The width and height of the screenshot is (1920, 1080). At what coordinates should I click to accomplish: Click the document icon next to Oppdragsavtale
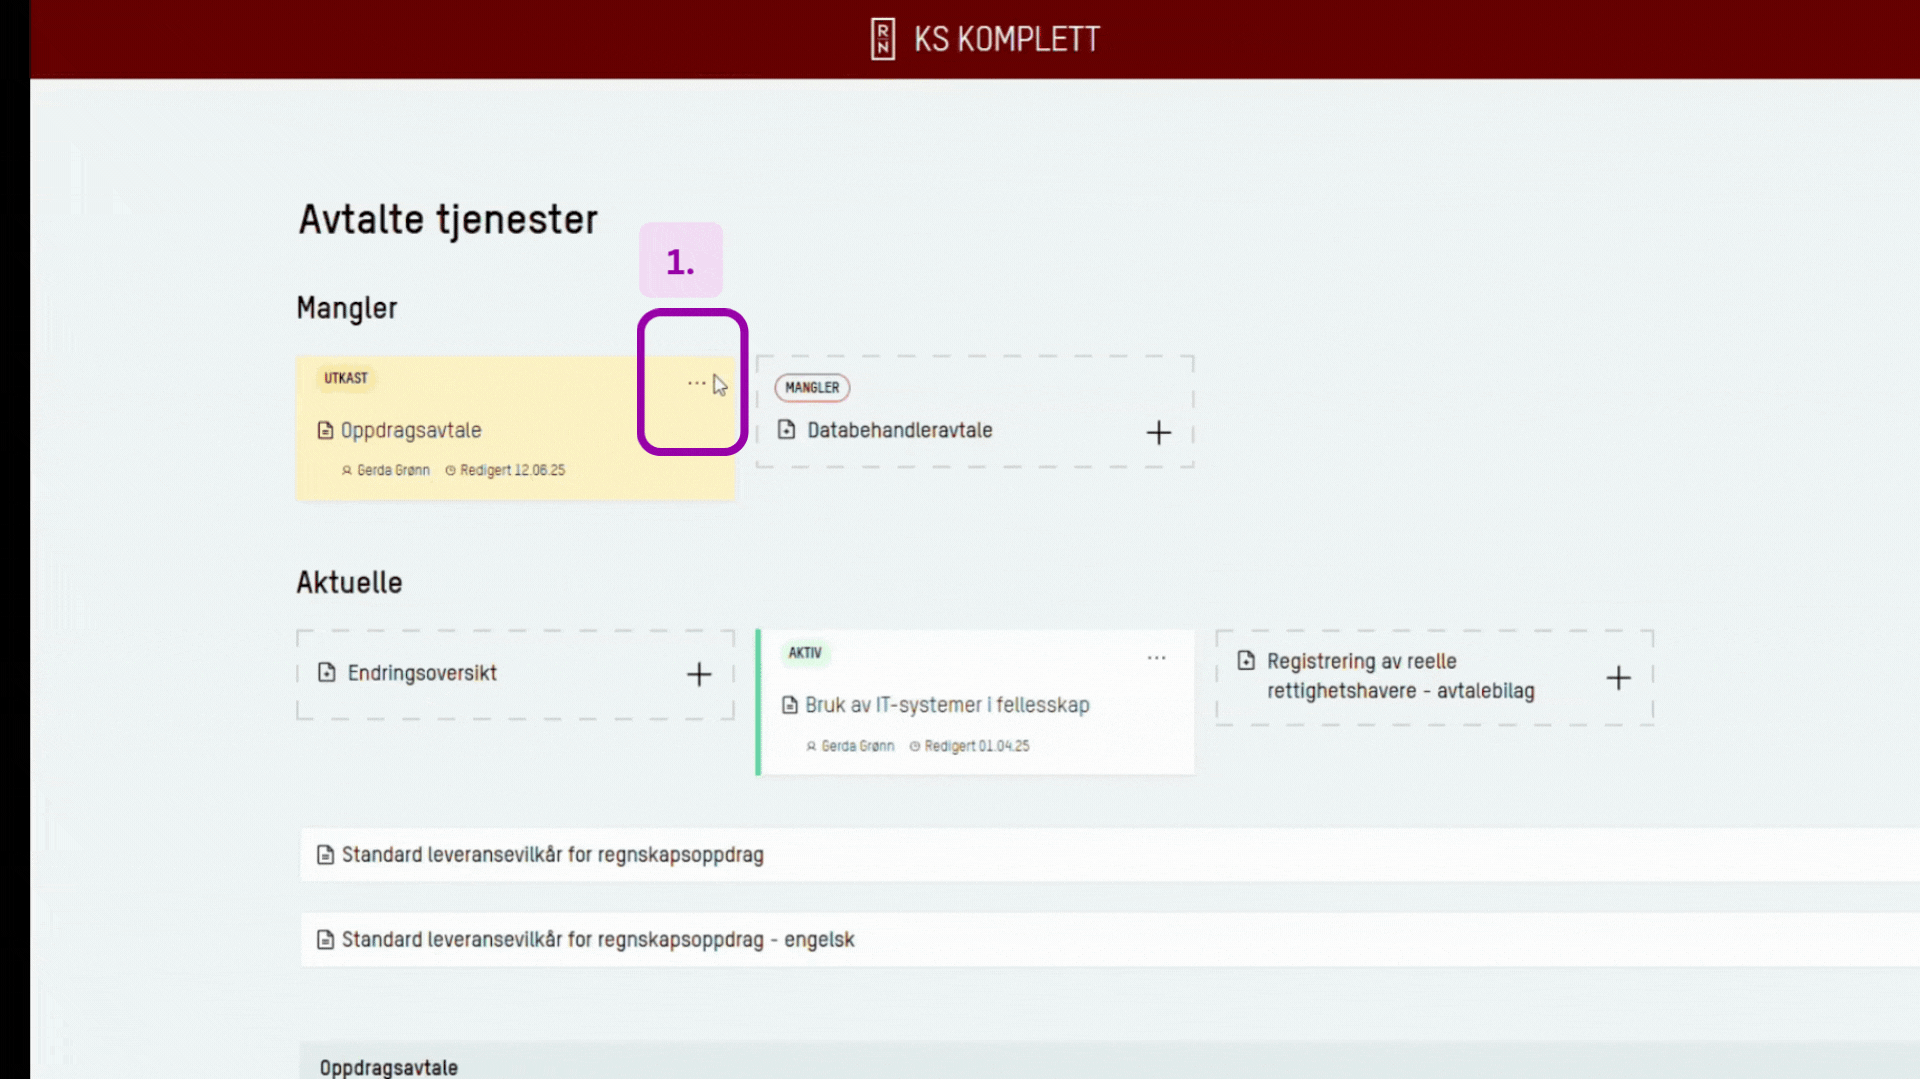click(x=325, y=430)
